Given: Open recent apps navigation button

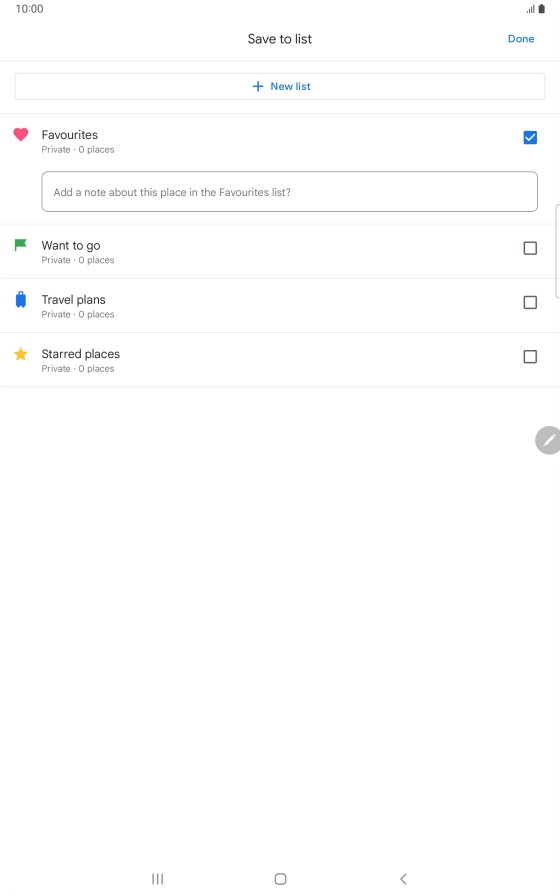Looking at the screenshot, I should [x=158, y=879].
